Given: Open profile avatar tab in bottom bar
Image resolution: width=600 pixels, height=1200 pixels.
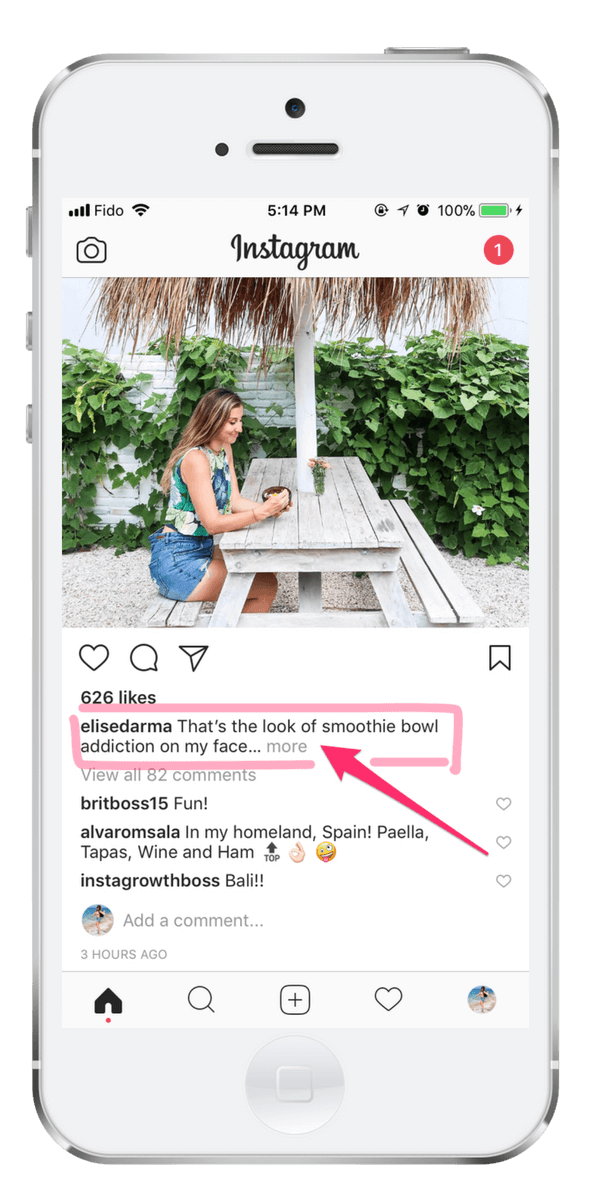Looking at the screenshot, I should 482,999.
